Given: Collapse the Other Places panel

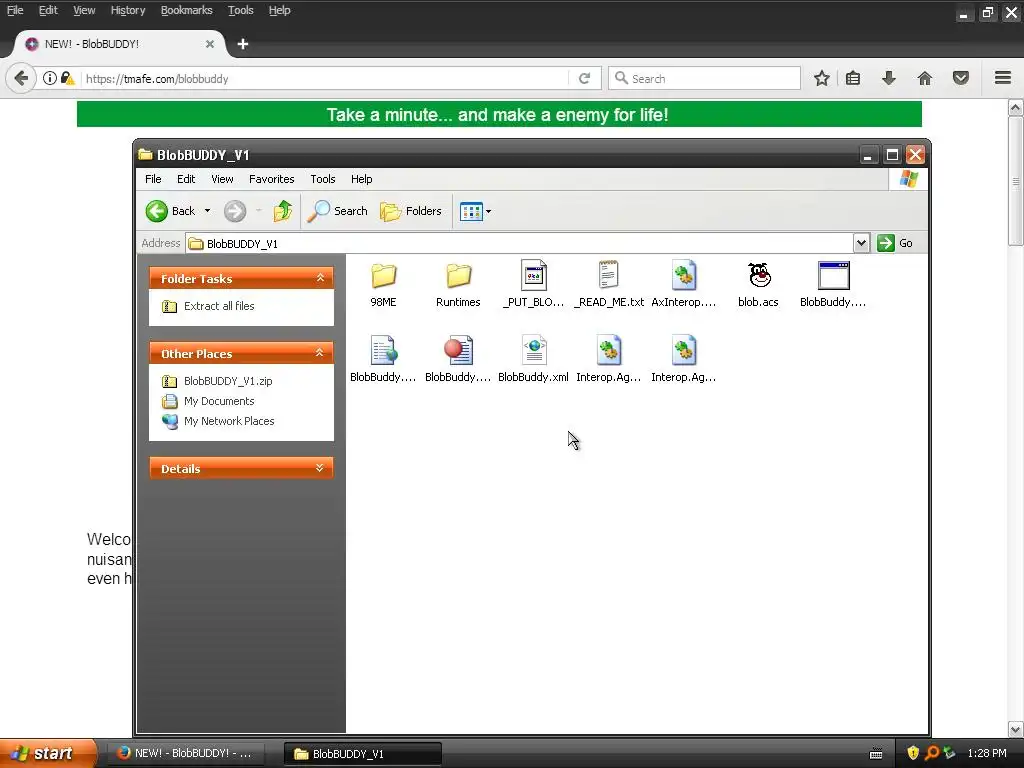Looking at the screenshot, I should (x=320, y=353).
